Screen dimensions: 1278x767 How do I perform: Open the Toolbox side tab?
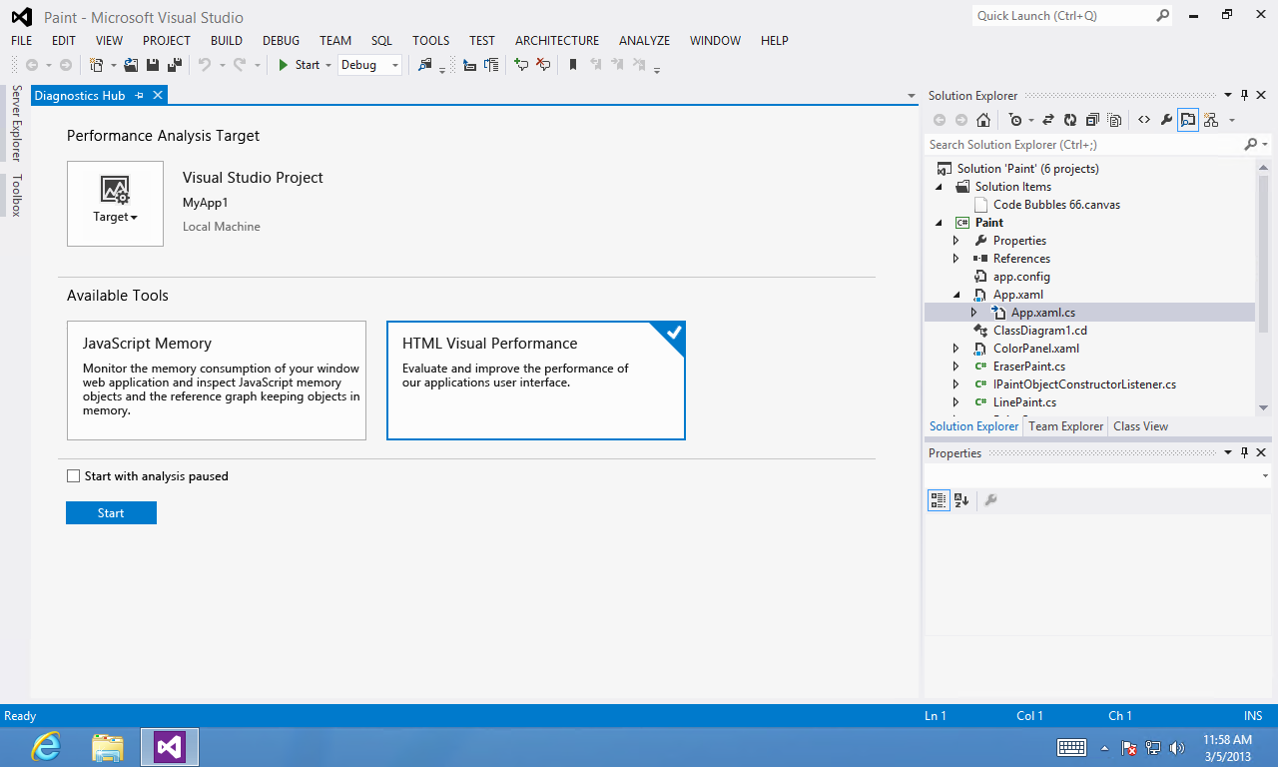point(16,195)
